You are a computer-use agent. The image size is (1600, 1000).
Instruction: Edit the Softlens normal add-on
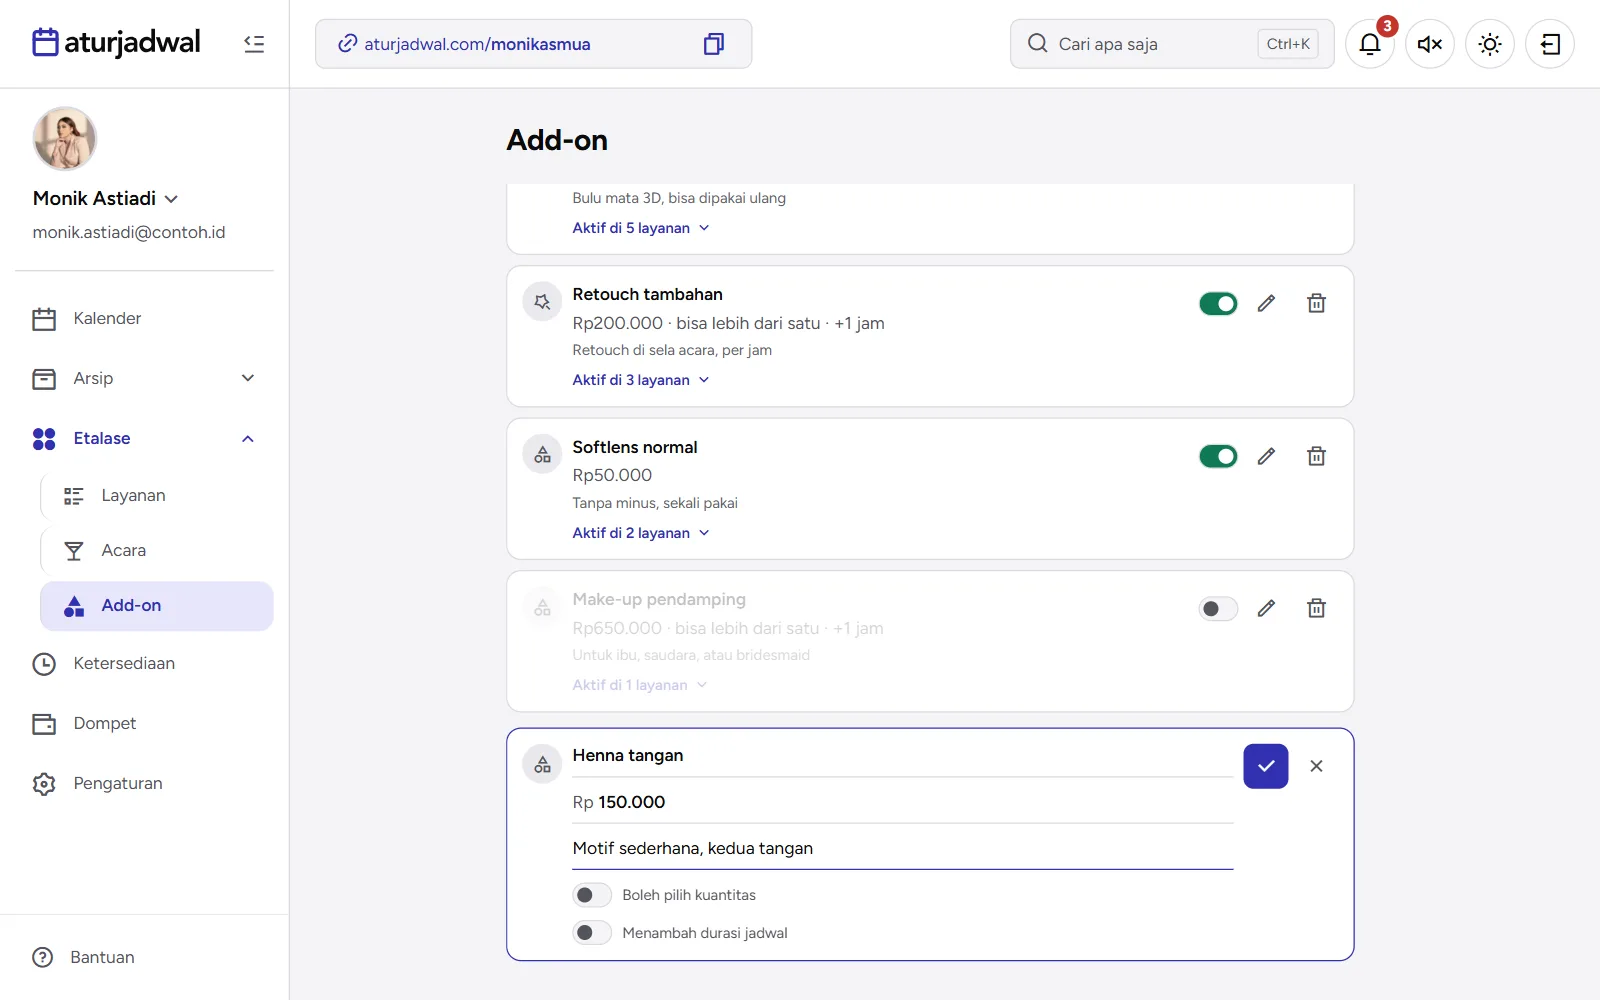[1266, 456]
